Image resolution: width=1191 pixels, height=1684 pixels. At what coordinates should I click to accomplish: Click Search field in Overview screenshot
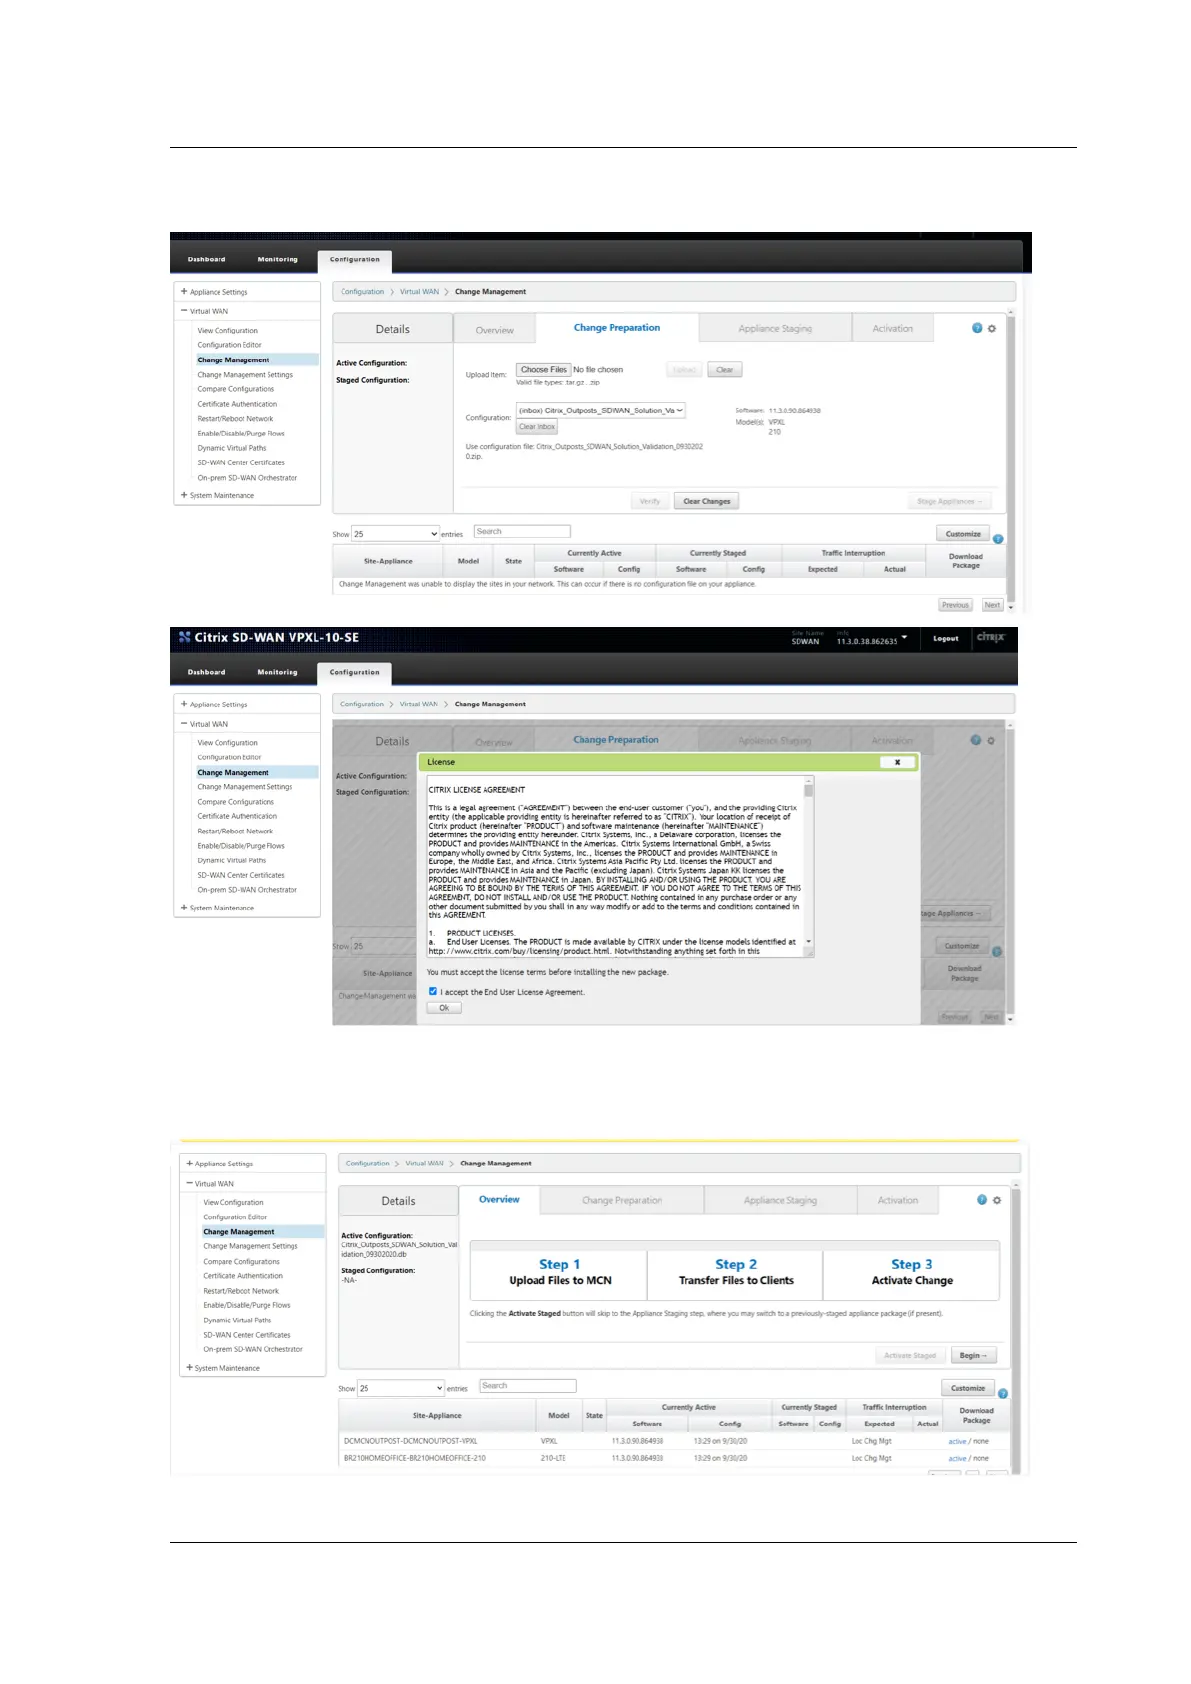pyautogui.click(x=528, y=1386)
